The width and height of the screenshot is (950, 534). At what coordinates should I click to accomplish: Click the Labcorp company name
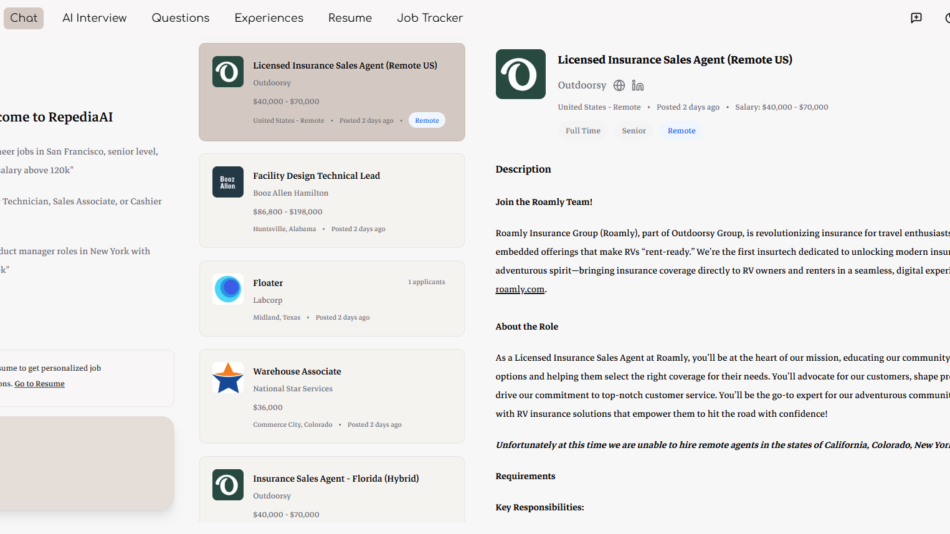click(268, 300)
